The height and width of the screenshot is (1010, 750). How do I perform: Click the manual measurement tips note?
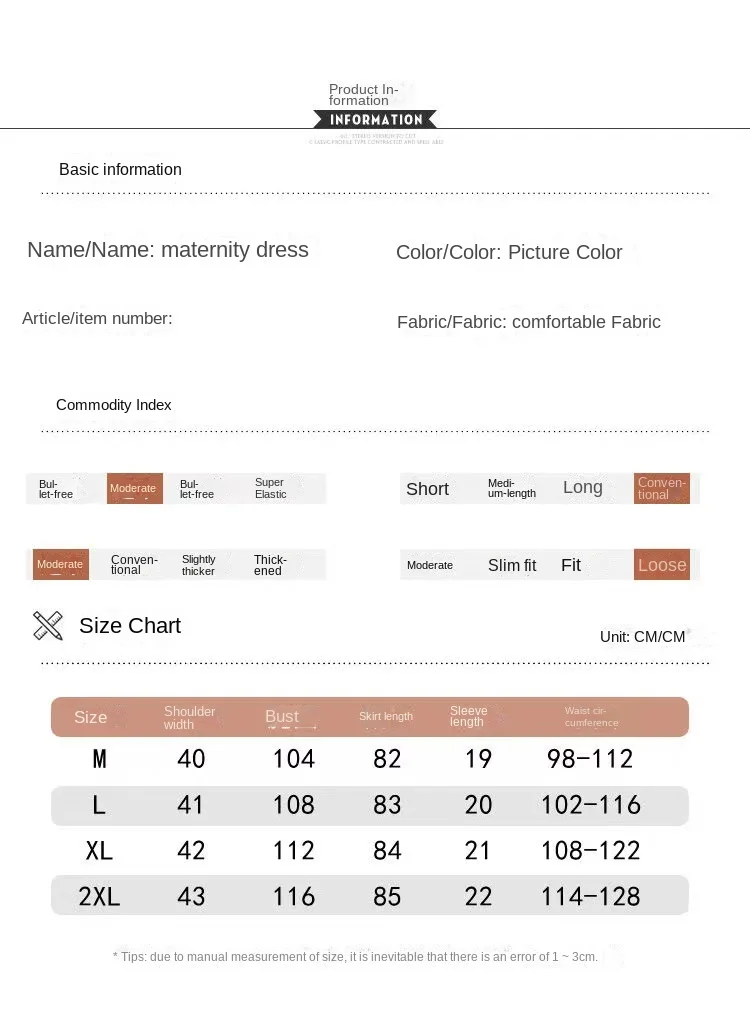(355, 957)
